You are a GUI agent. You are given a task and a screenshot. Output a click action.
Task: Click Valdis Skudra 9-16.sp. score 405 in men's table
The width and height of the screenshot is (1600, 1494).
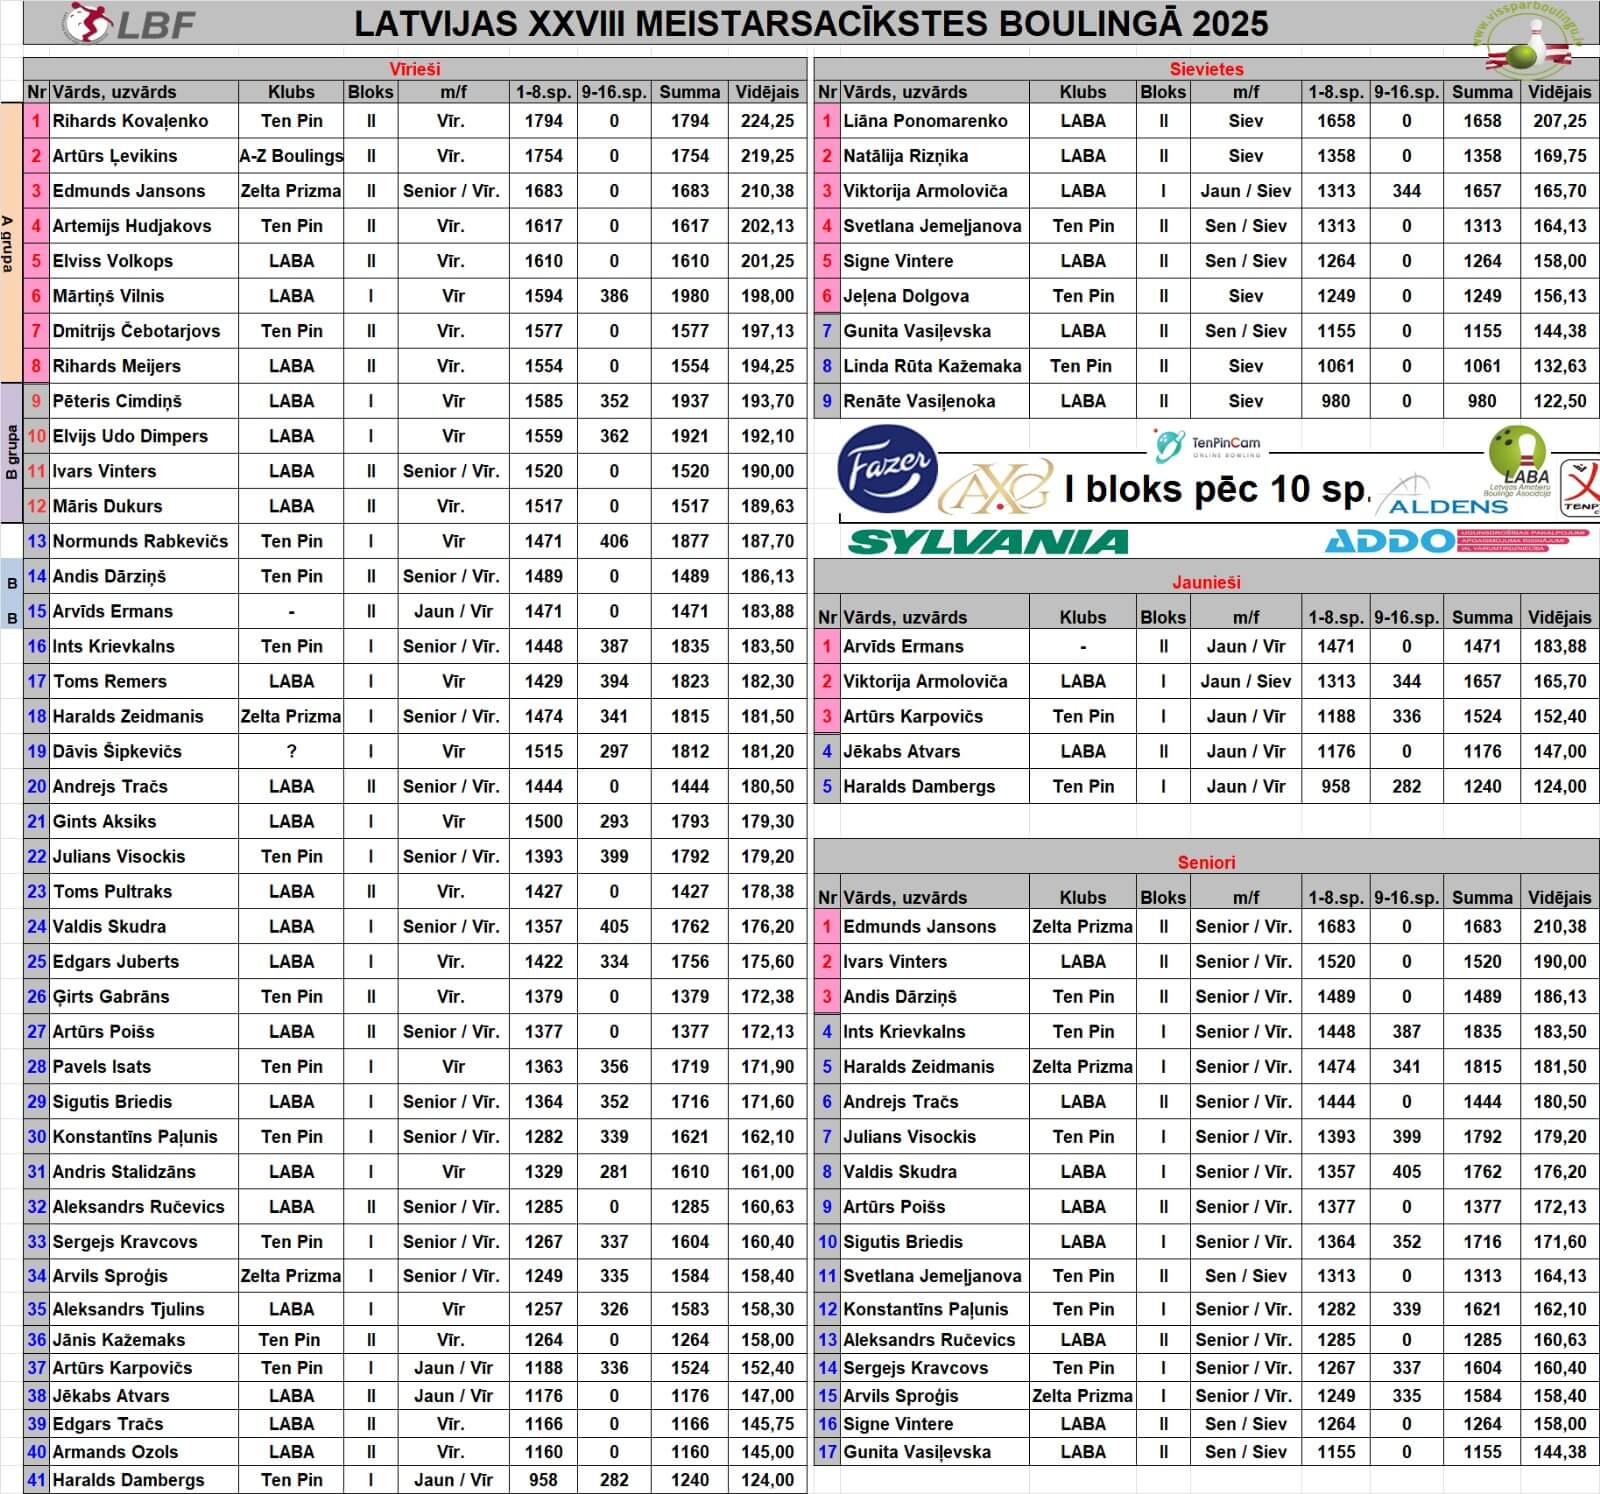coord(614,926)
